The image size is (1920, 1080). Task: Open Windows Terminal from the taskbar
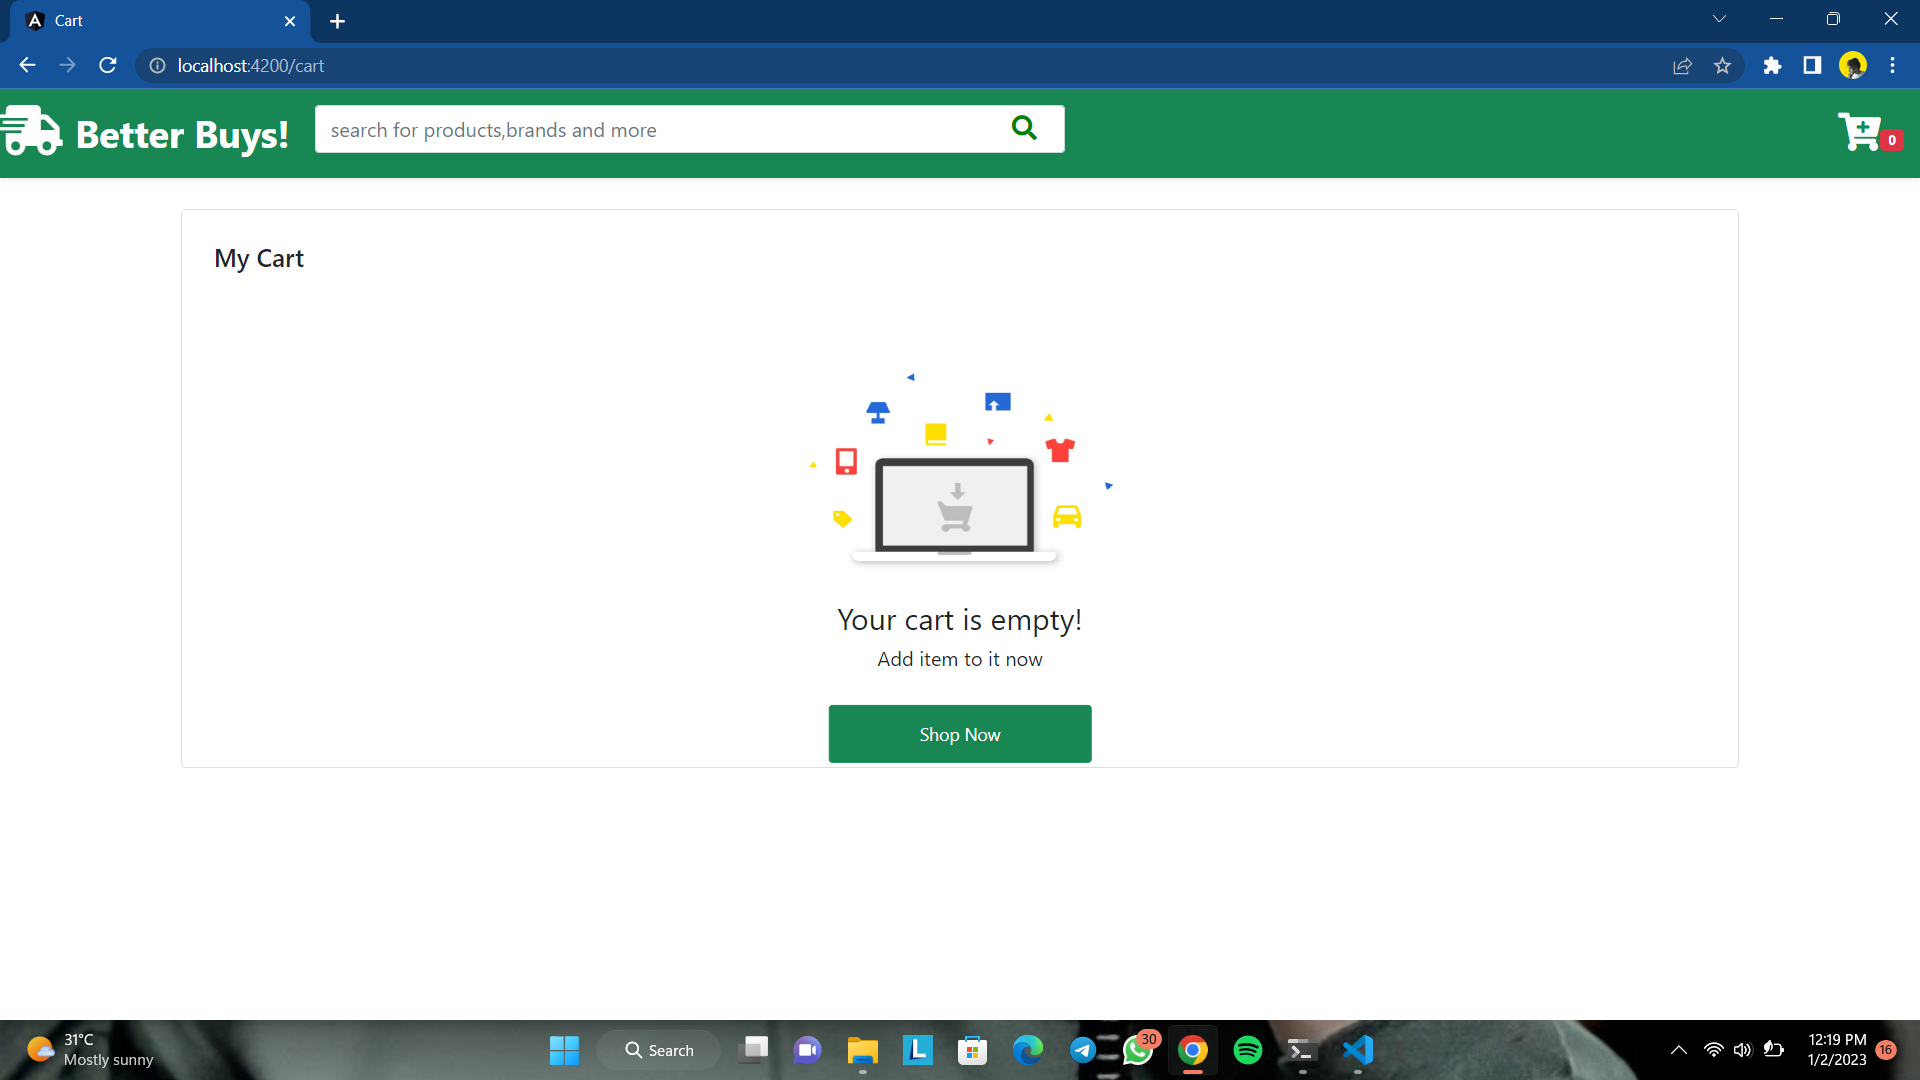tap(1301, 1051)
